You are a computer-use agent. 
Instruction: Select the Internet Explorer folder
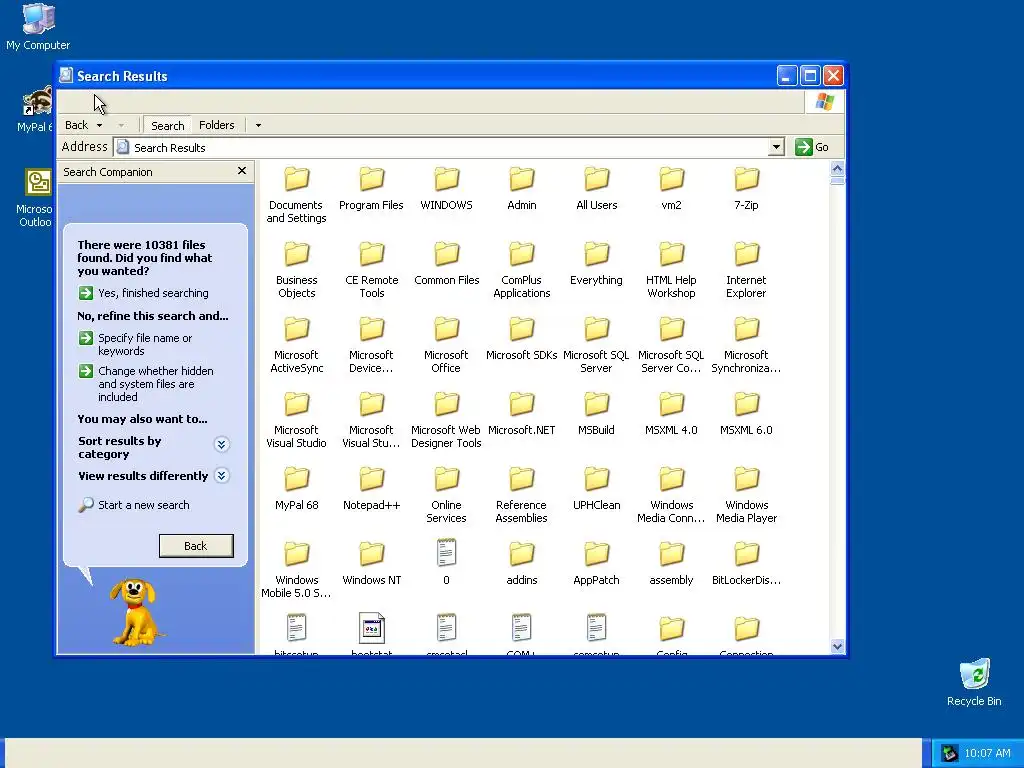point(746,270)
